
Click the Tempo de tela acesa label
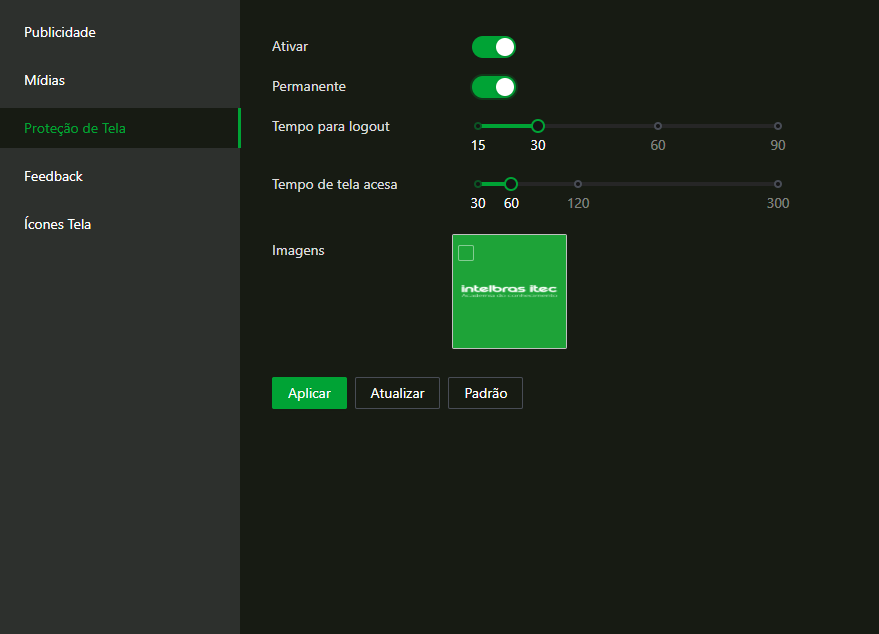pyautogui.click(x=335, y=184)
